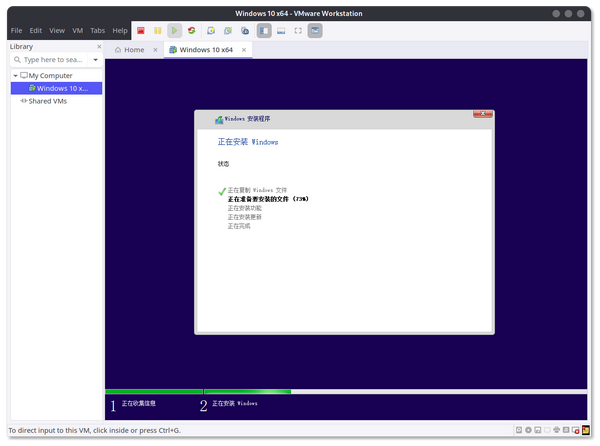Click the display status icon with red badge
600x446 pixels.
tap(576, 430)
